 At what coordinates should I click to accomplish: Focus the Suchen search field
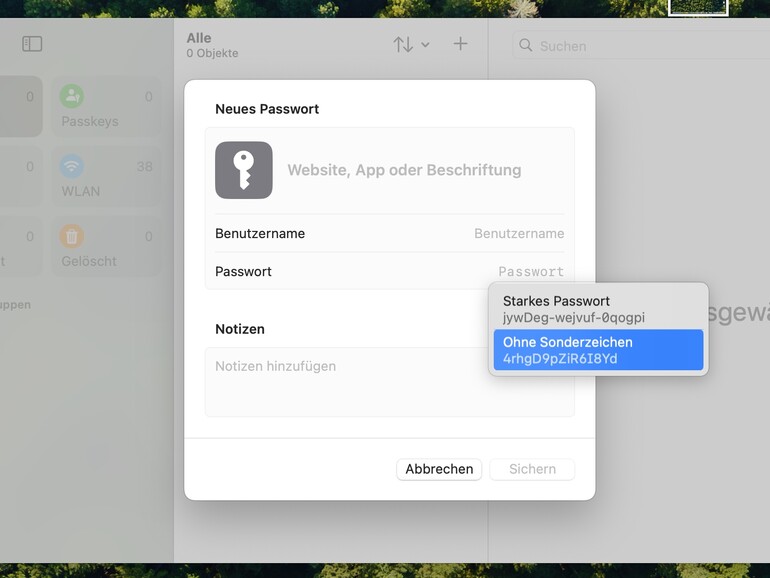coord(641,46)
